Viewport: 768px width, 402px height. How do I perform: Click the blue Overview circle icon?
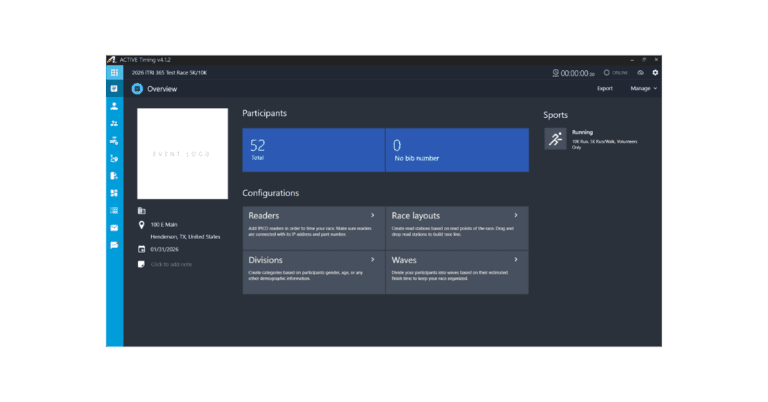[x=137, y=89]
